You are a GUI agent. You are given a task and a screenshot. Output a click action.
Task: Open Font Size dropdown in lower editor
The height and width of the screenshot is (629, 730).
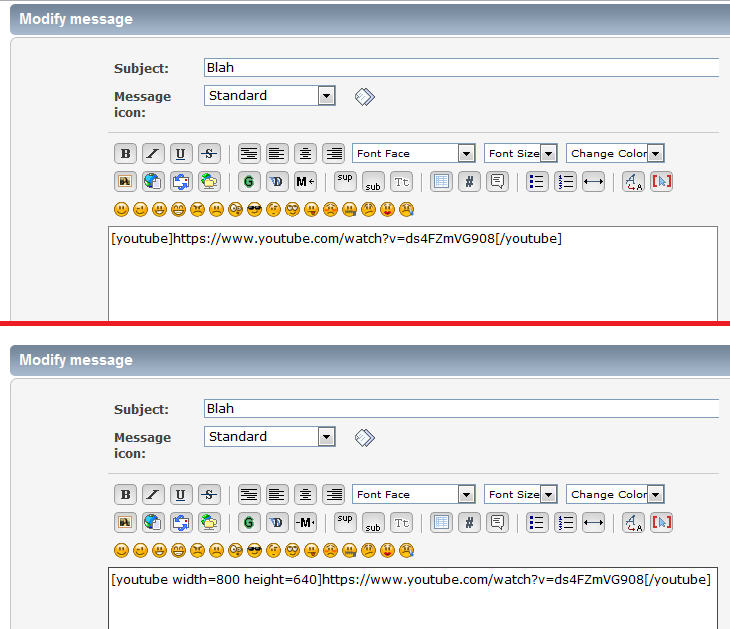pyautogui.click(x=520, y=494)
